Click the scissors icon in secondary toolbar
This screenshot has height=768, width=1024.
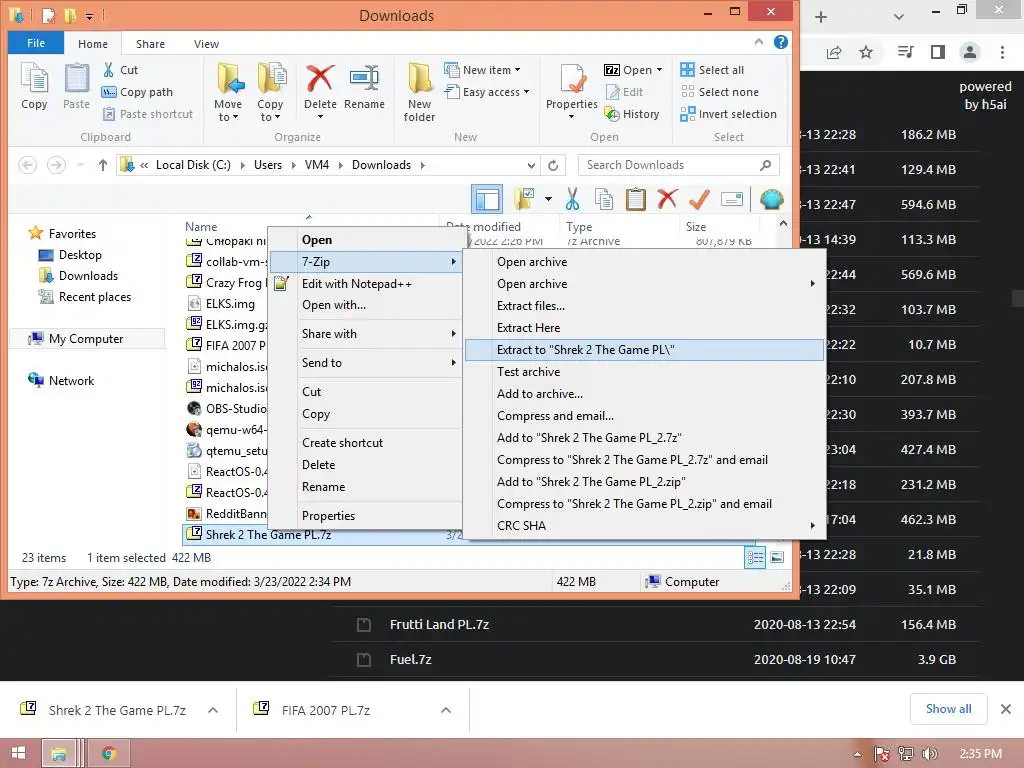pyautogui.click(x=572, y=199)
